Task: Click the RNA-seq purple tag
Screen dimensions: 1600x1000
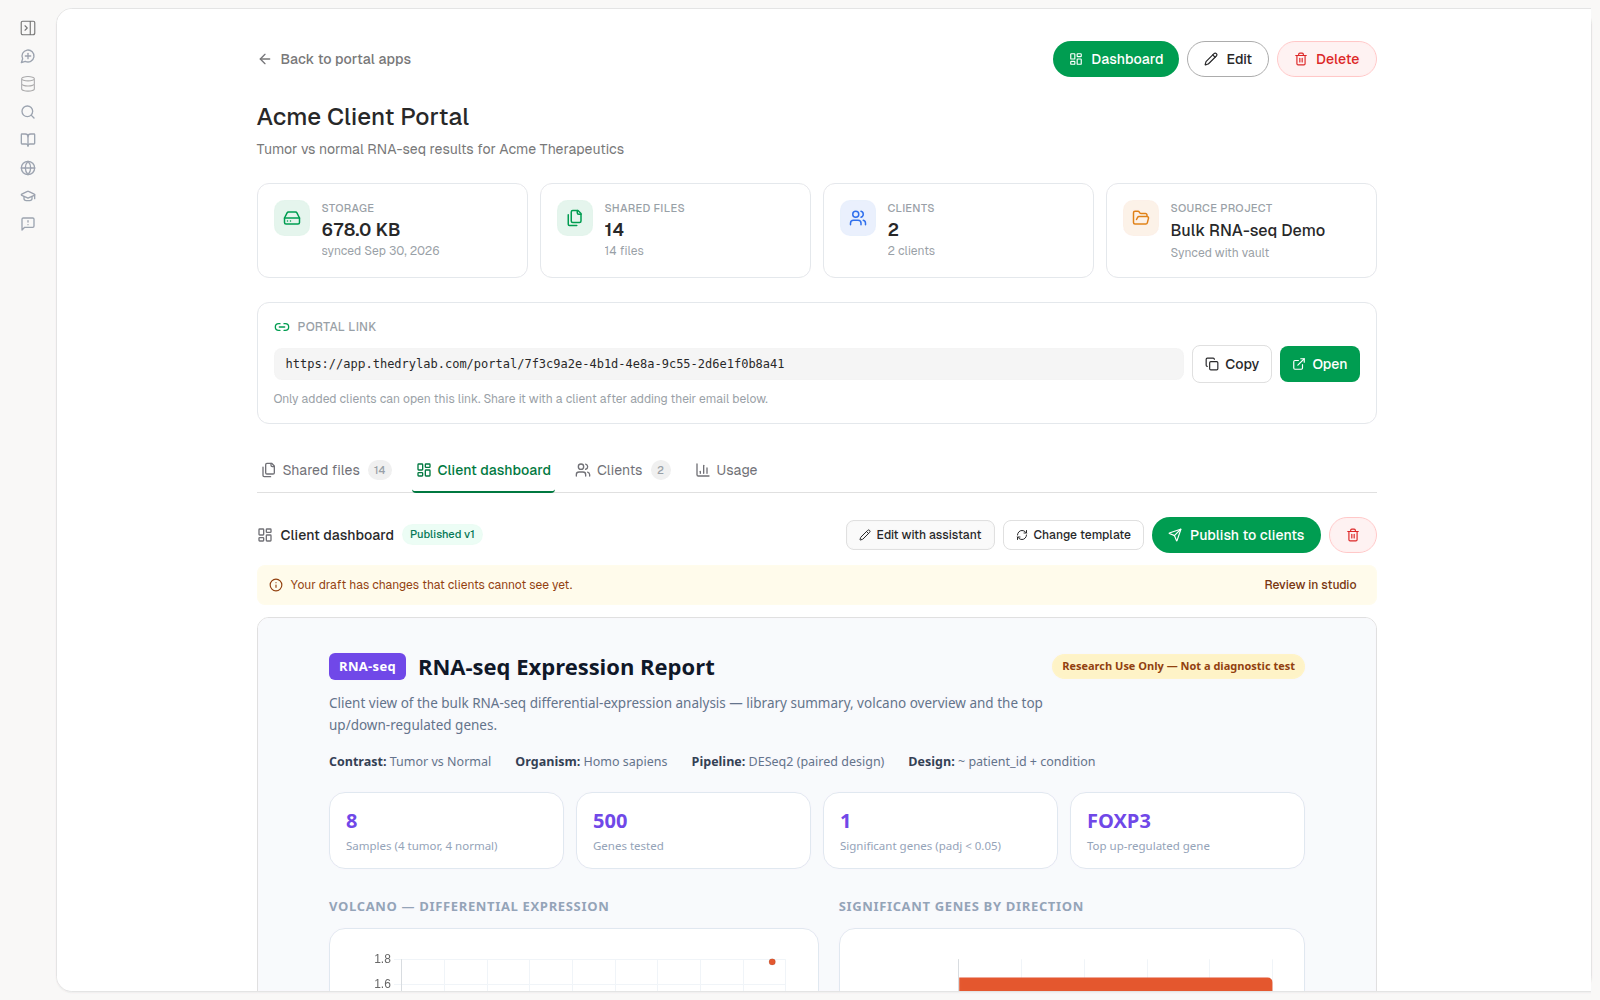Action: click(x=367, y=666)
